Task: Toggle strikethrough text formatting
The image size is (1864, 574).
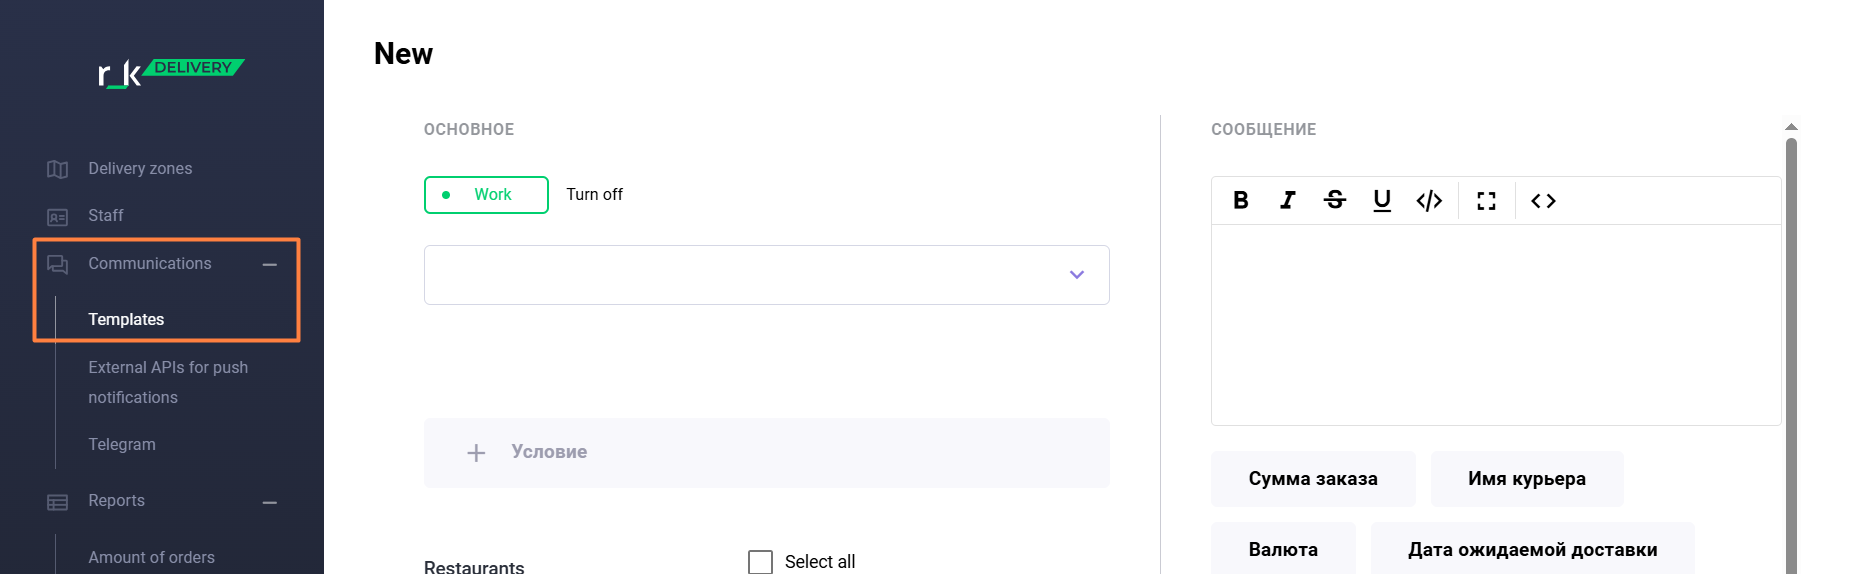Action: (1335, 201)
